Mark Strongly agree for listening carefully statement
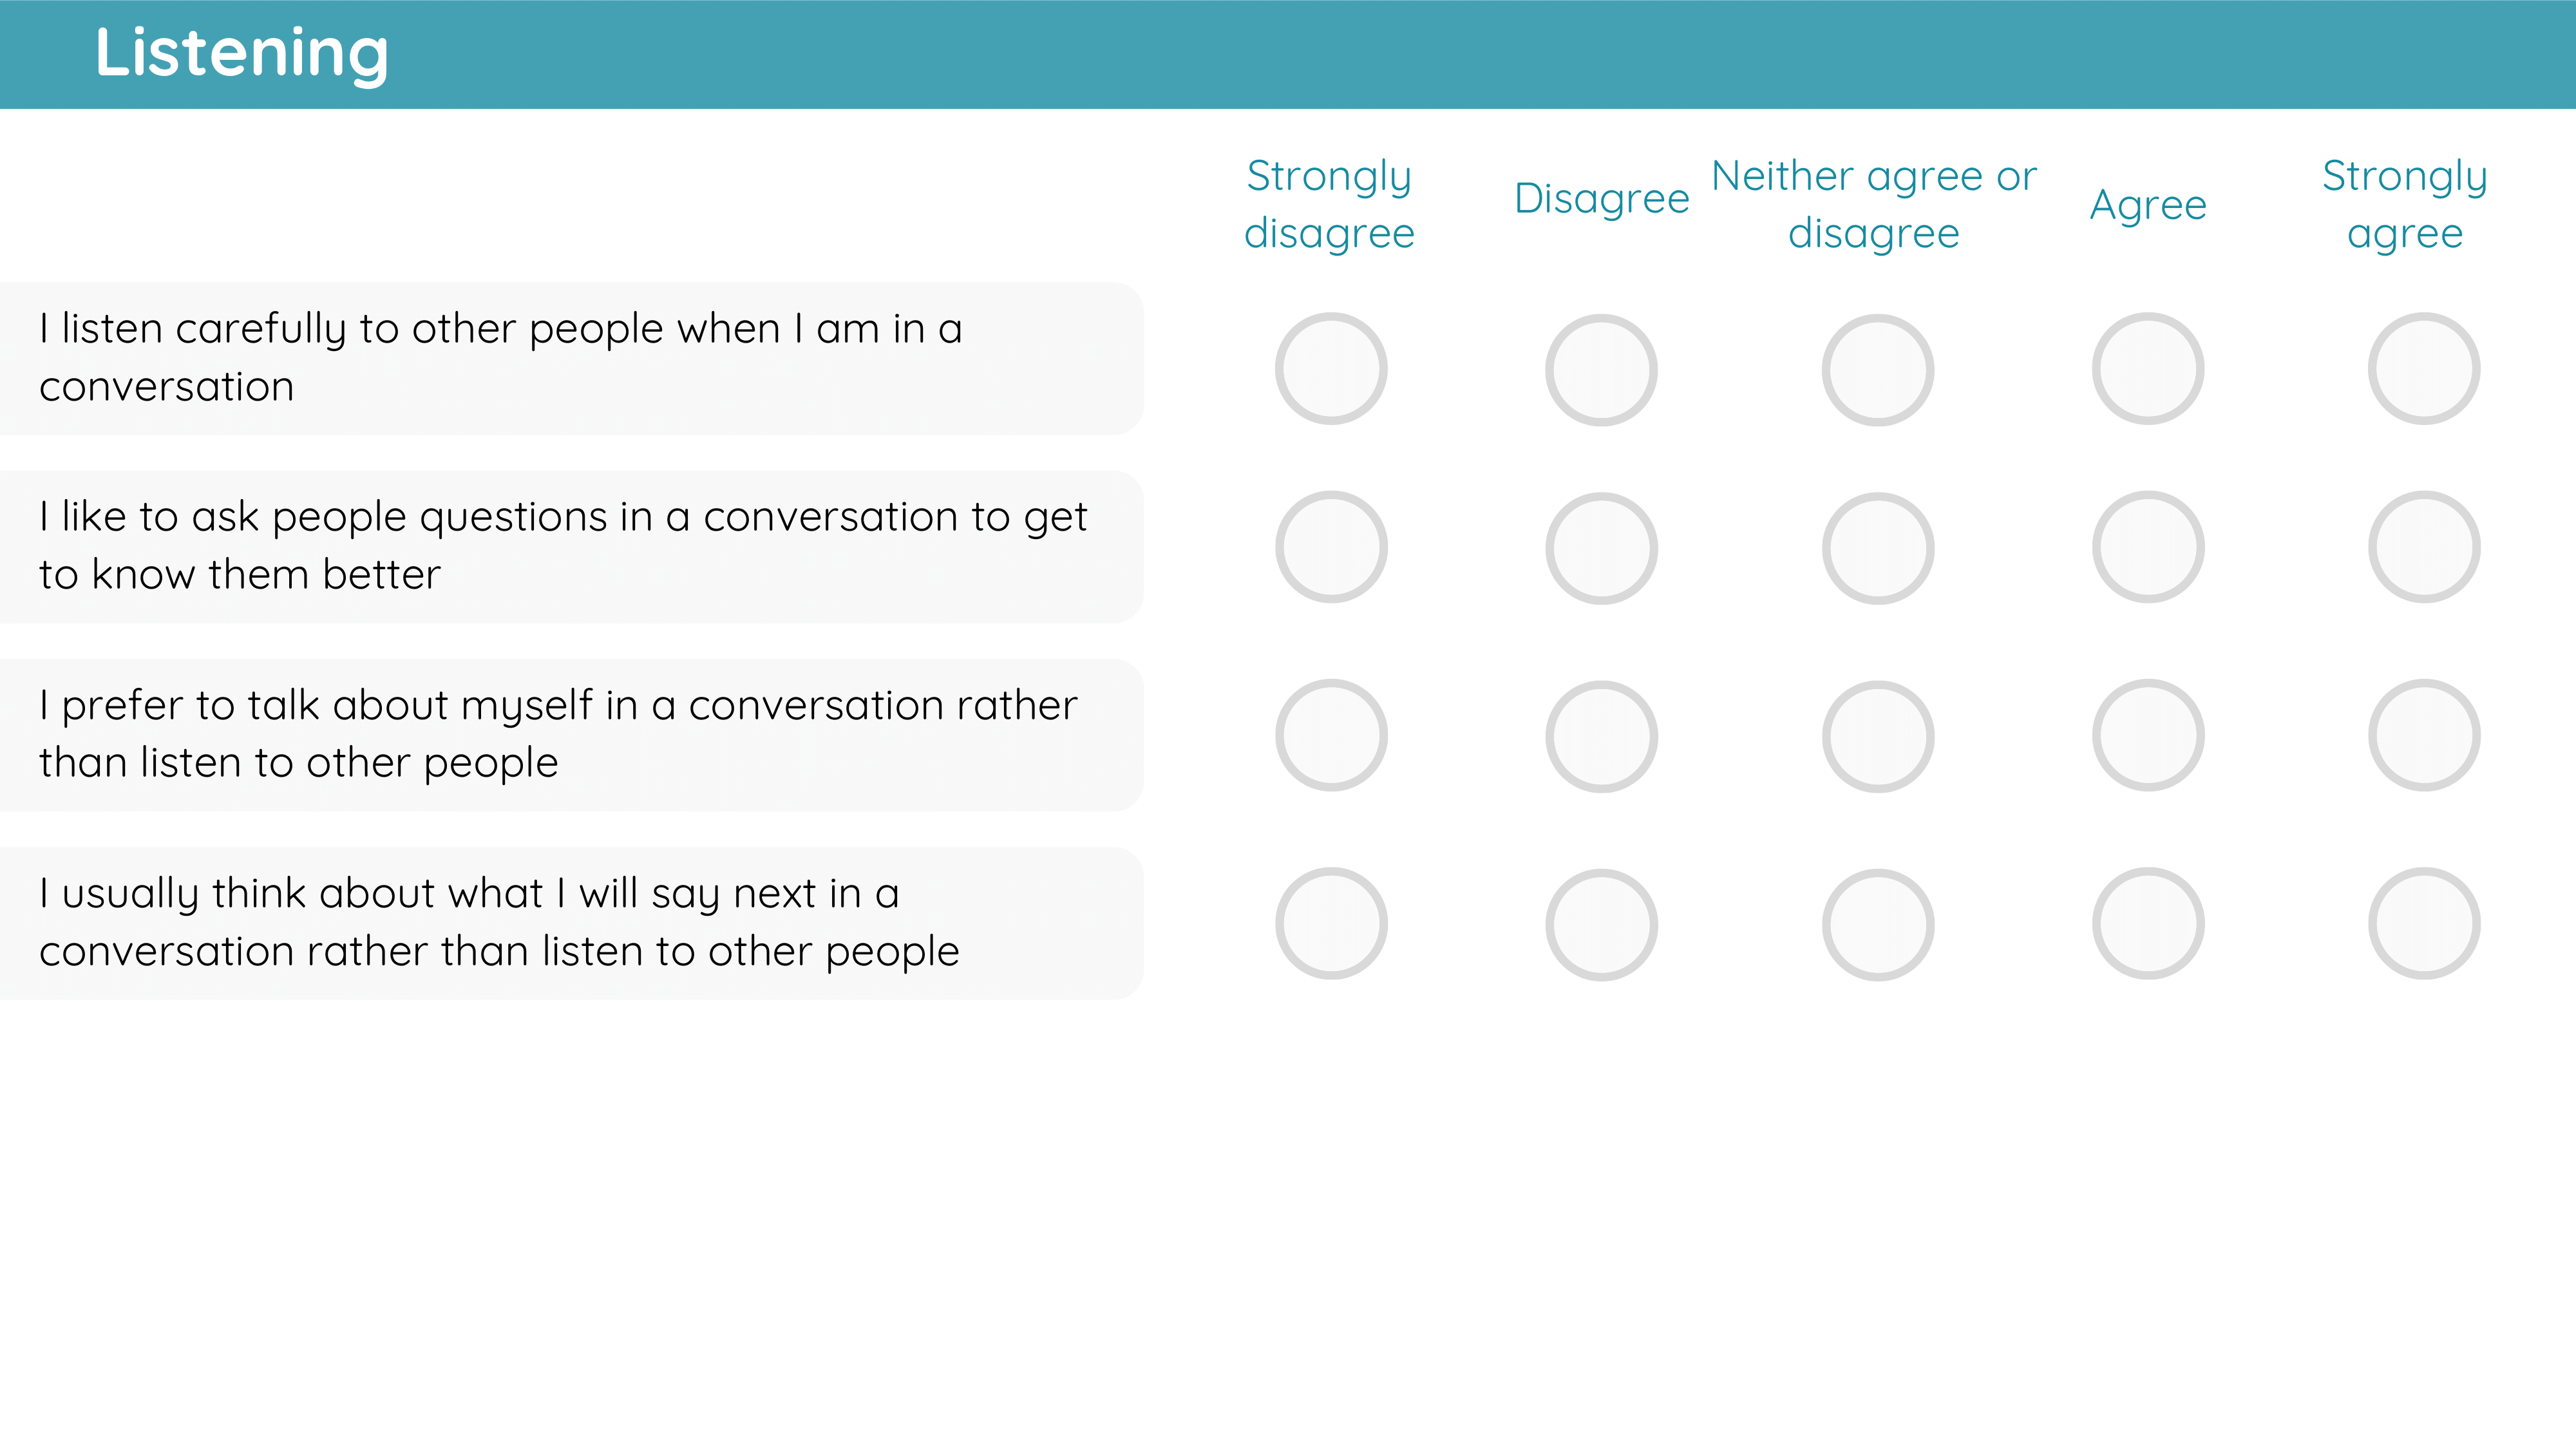 pyautogui.click(x=2424, y=369)
